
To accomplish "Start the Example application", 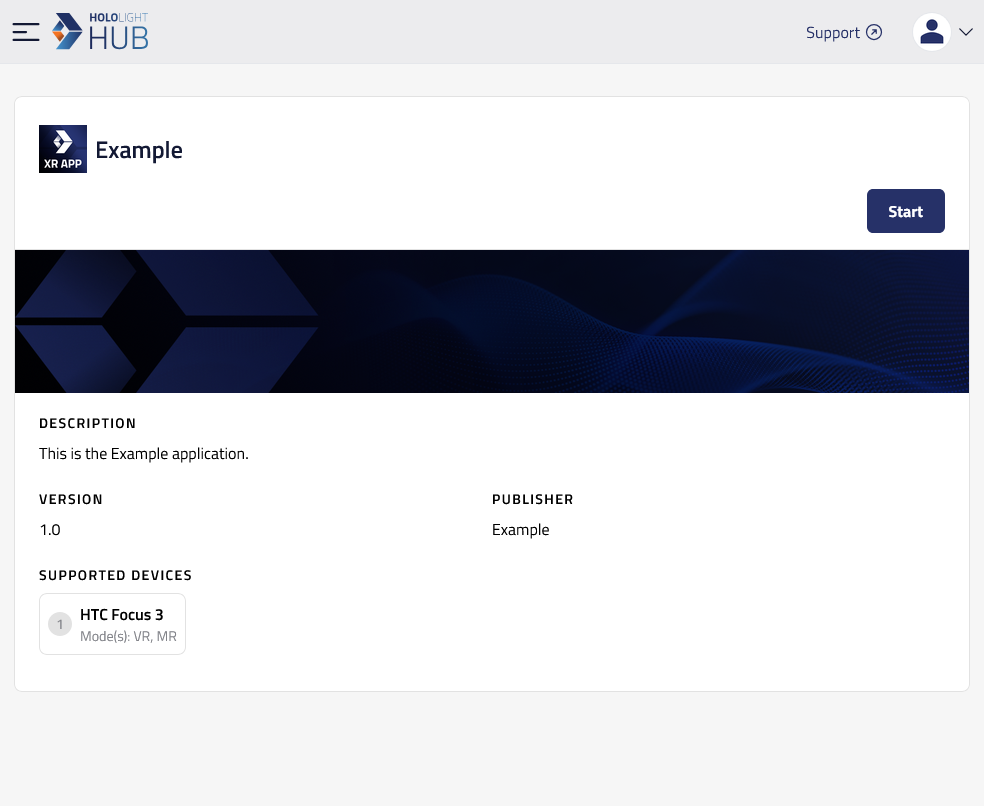I will pos(906,211).
